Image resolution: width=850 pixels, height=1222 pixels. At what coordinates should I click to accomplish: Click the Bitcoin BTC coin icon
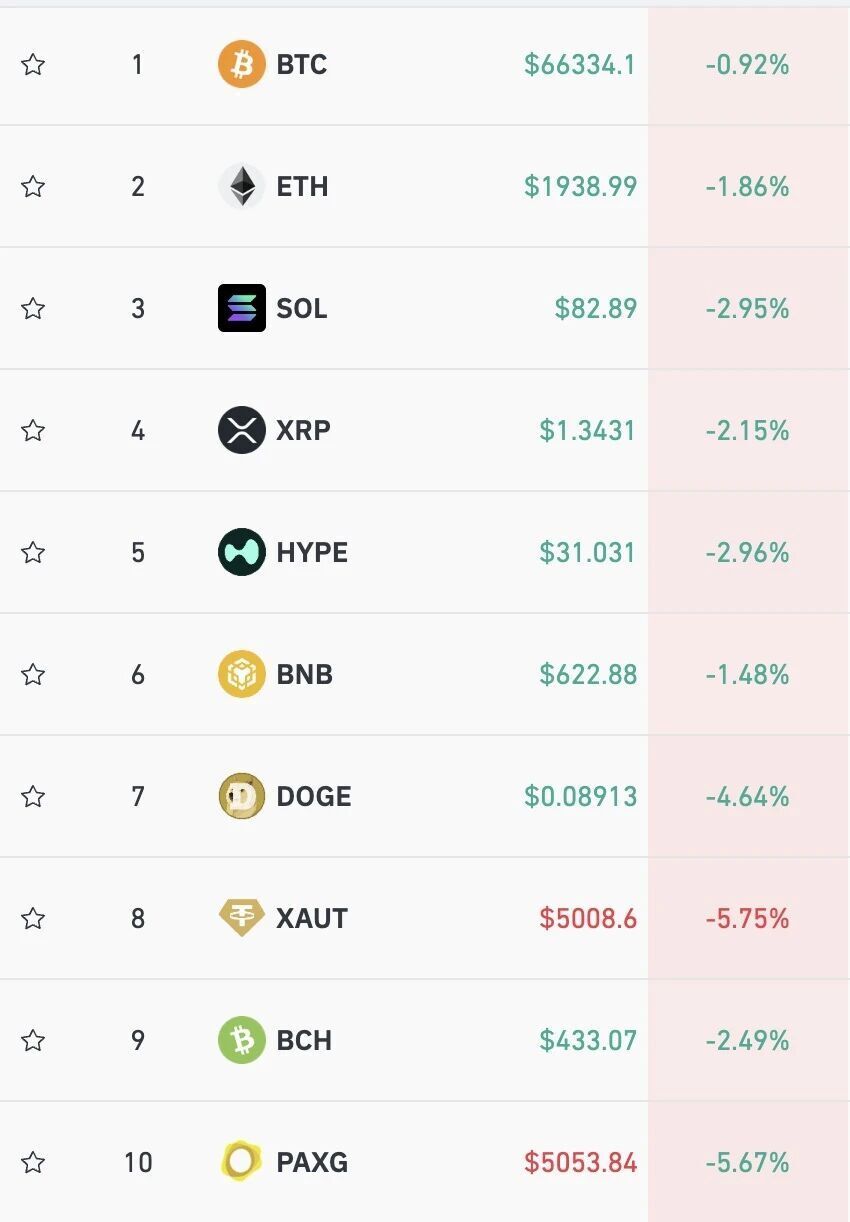click(x=241, y=65)
